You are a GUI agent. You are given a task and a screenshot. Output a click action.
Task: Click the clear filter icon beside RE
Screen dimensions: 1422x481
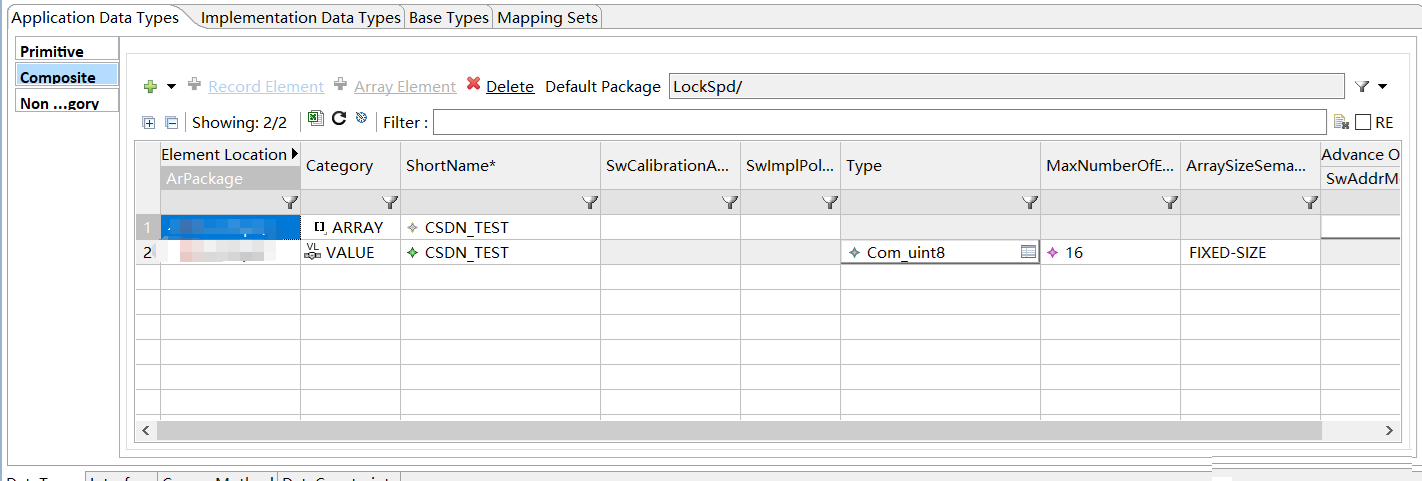1342,122
